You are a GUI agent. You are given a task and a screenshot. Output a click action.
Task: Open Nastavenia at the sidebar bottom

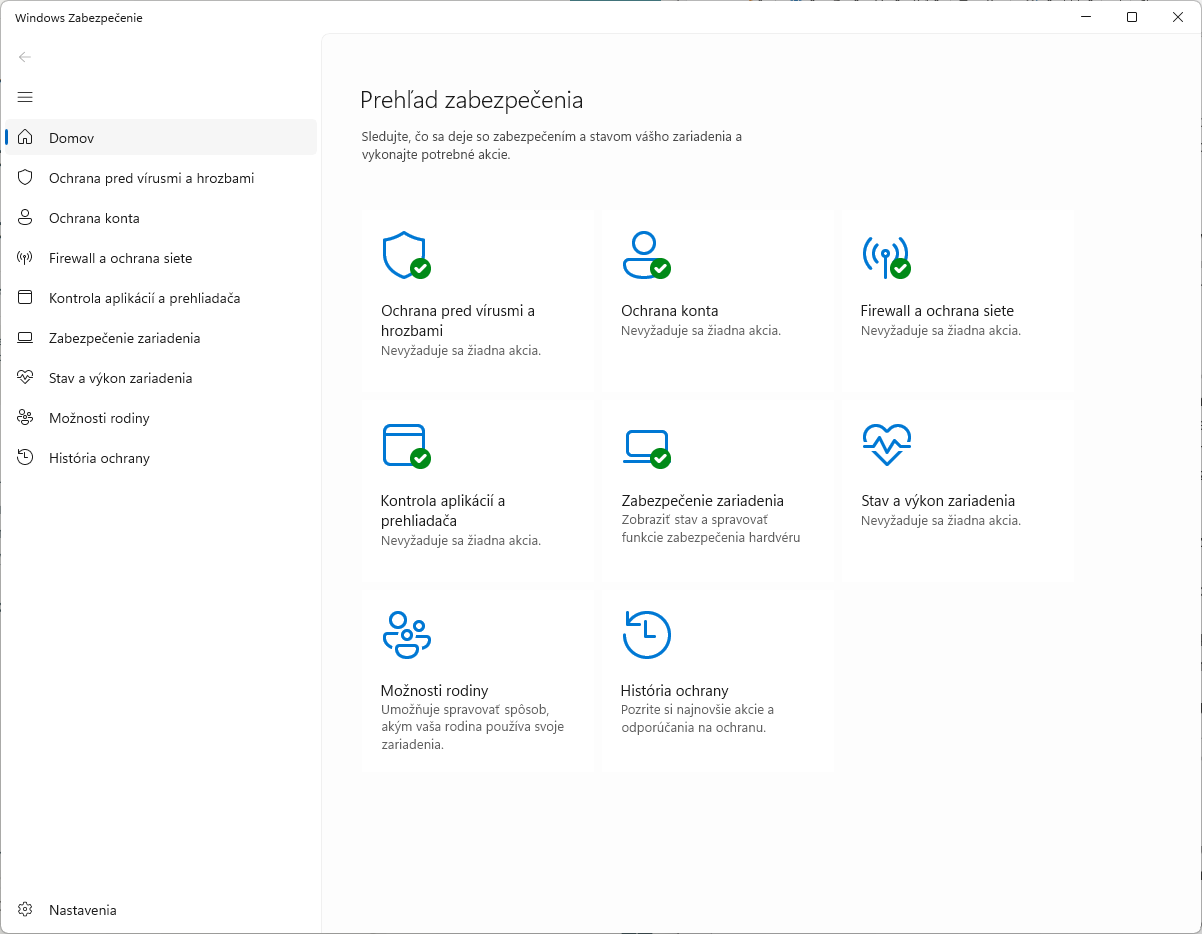tap(82, 910)
